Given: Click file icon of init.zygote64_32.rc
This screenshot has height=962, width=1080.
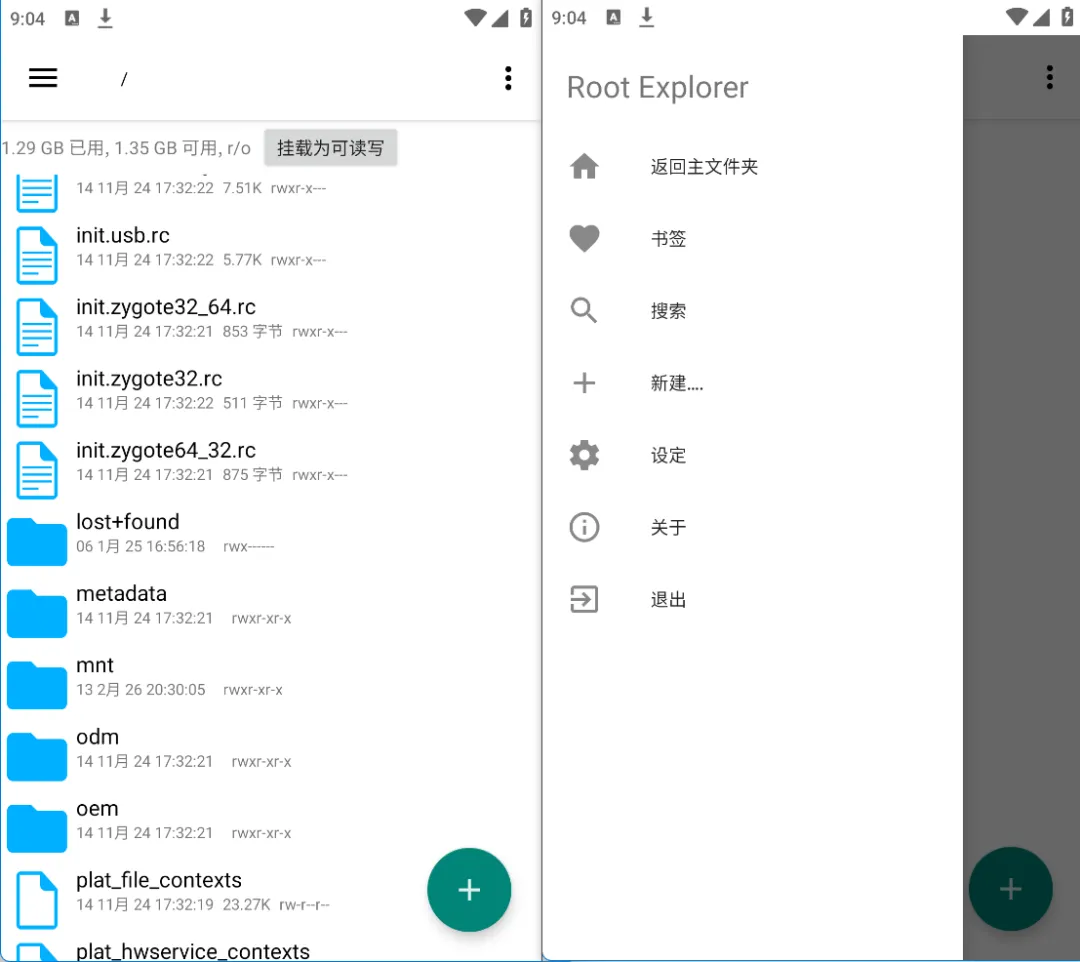Looking at the screenshot, I should [x=37, y=470].
